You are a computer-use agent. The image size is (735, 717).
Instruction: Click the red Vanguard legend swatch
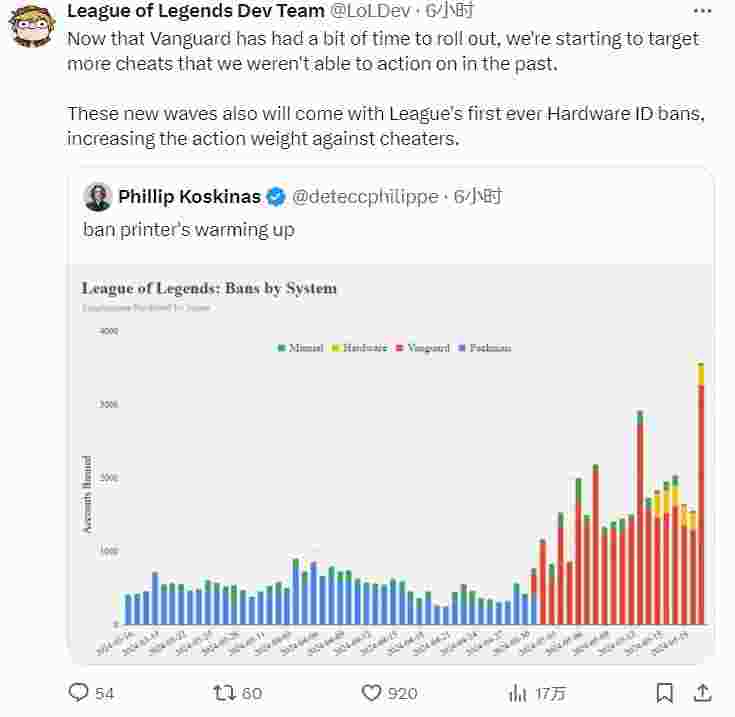(398, 348)
